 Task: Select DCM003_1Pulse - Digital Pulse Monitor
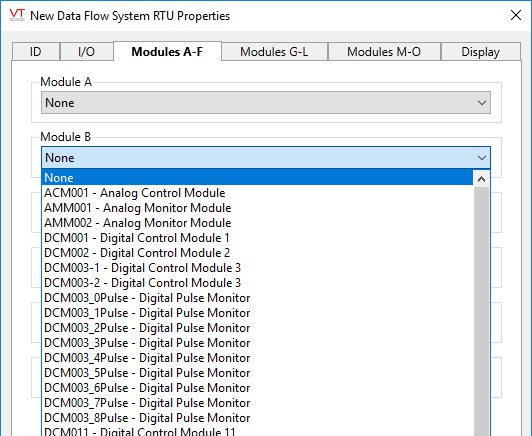[257, 313]
